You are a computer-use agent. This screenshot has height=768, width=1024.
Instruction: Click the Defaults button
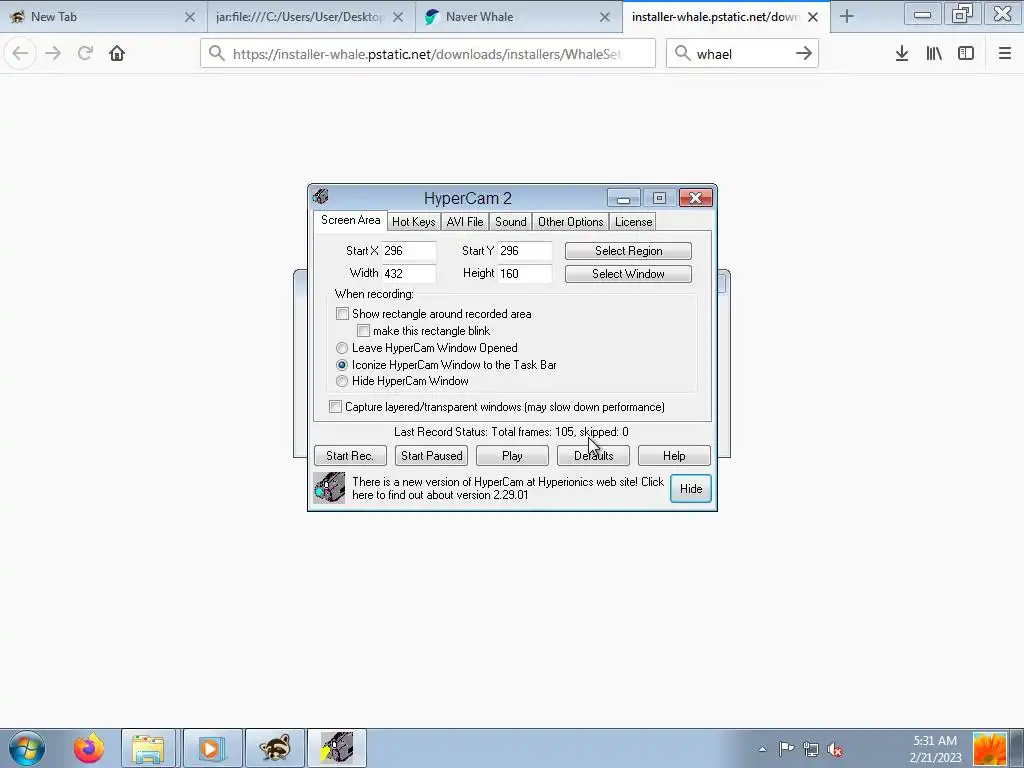coord(593,456)
